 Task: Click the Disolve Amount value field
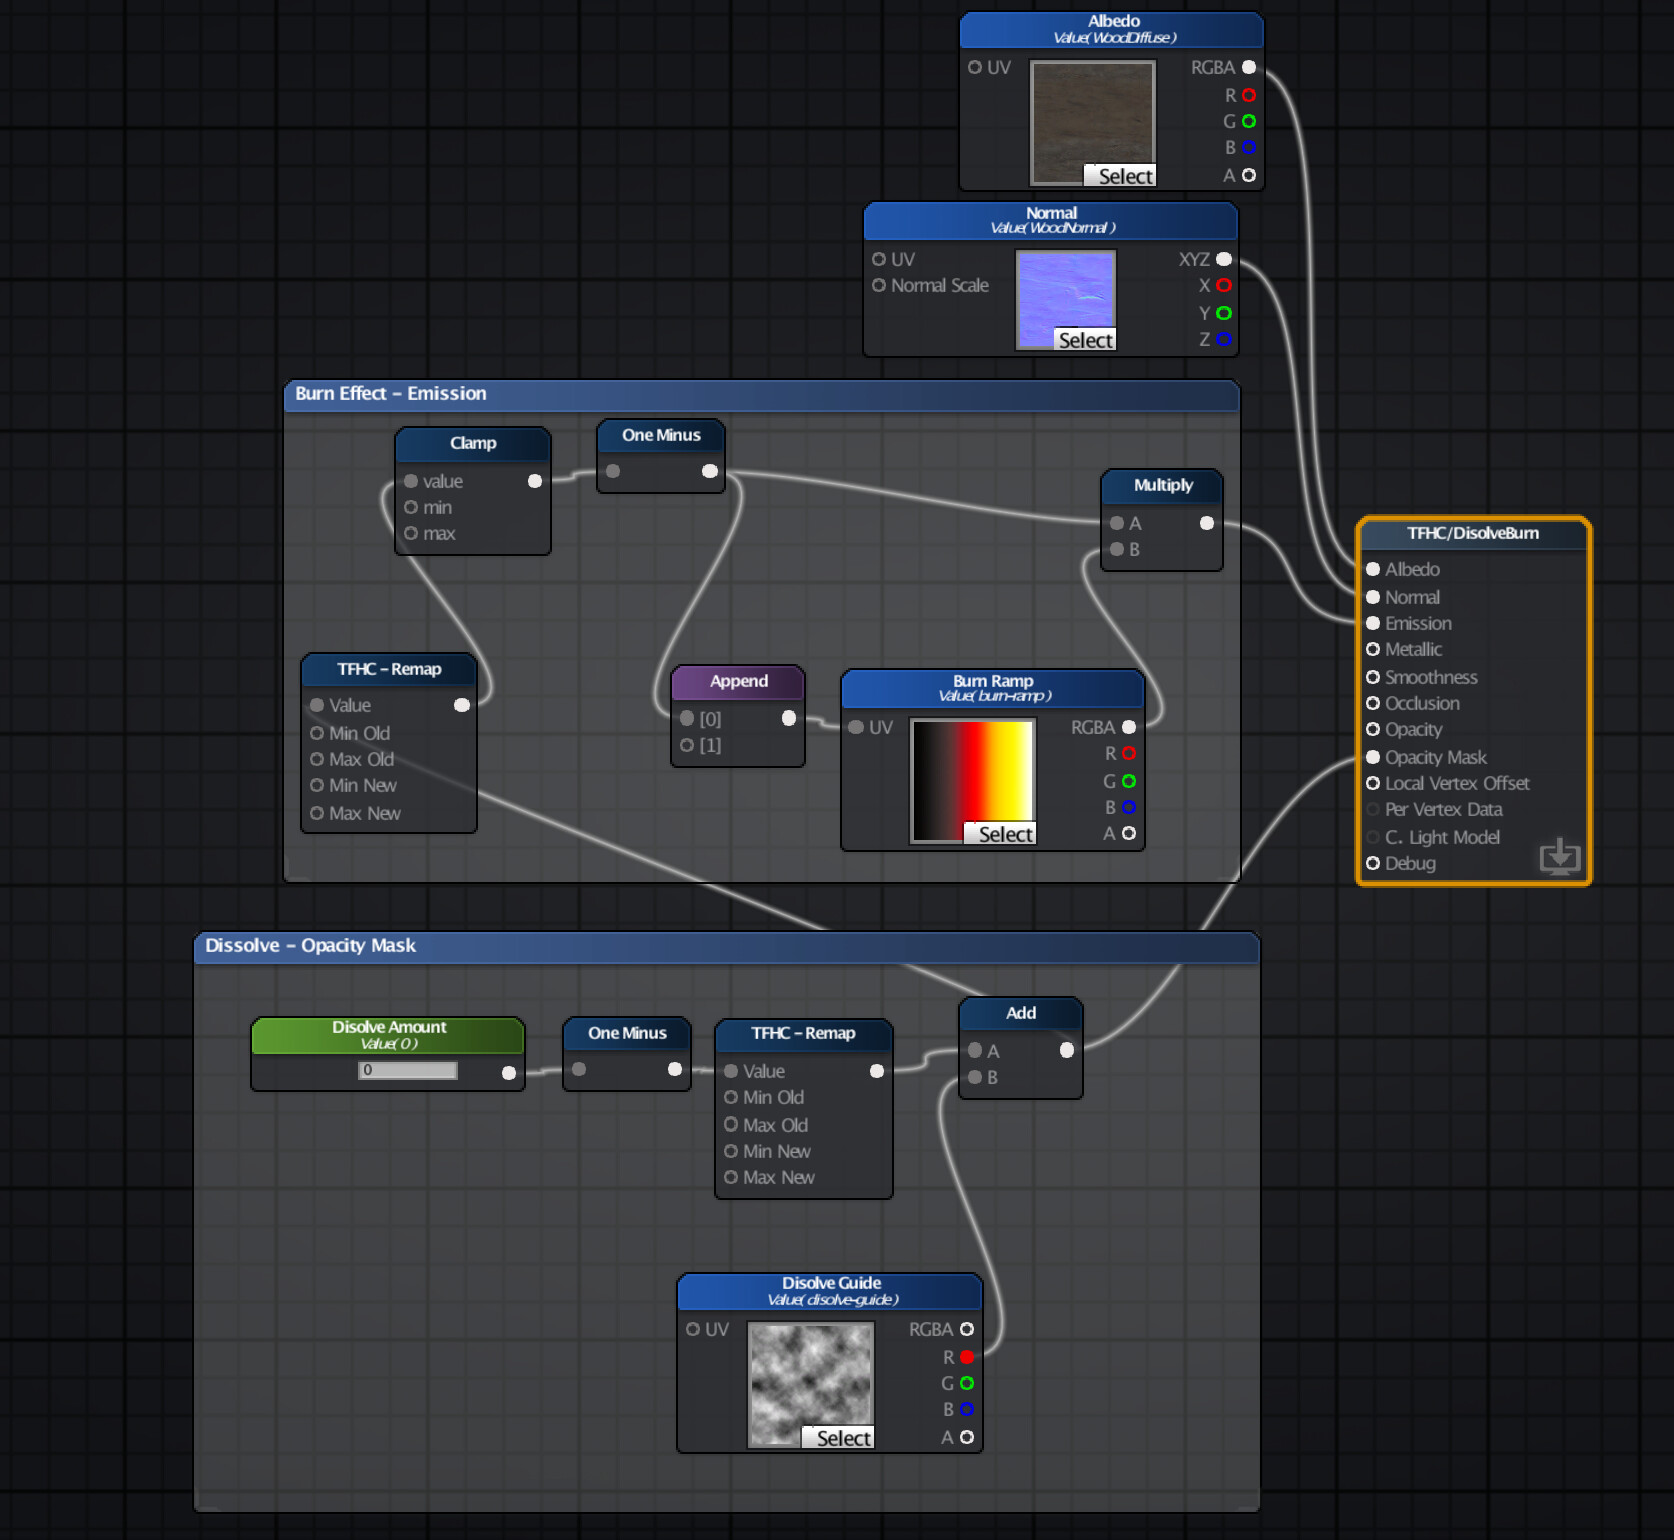coord(406,1070)
